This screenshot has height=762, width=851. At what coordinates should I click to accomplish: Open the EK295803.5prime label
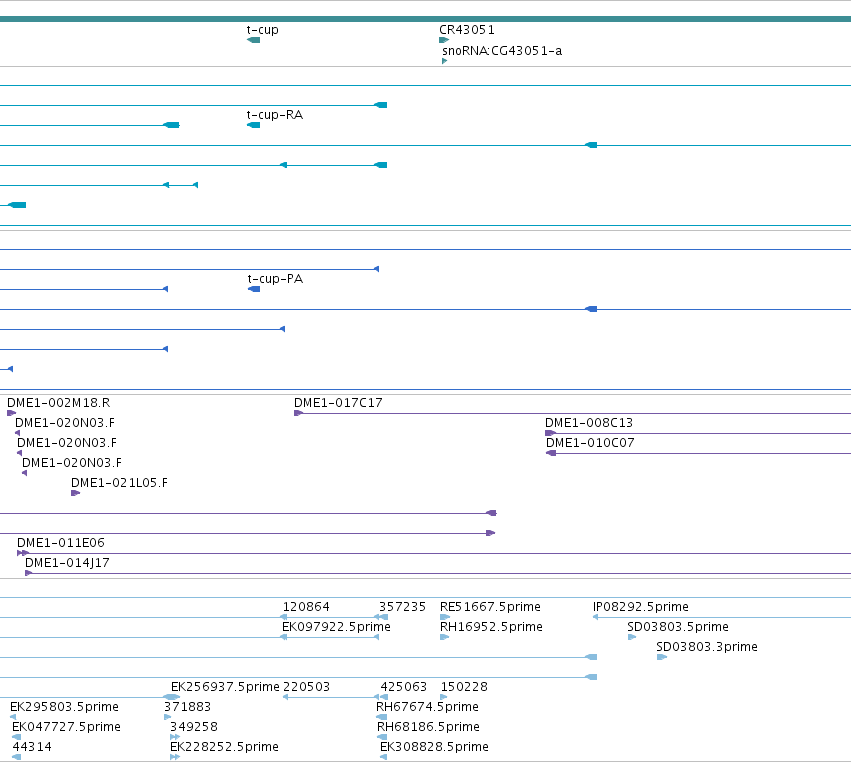click(64, 707)
